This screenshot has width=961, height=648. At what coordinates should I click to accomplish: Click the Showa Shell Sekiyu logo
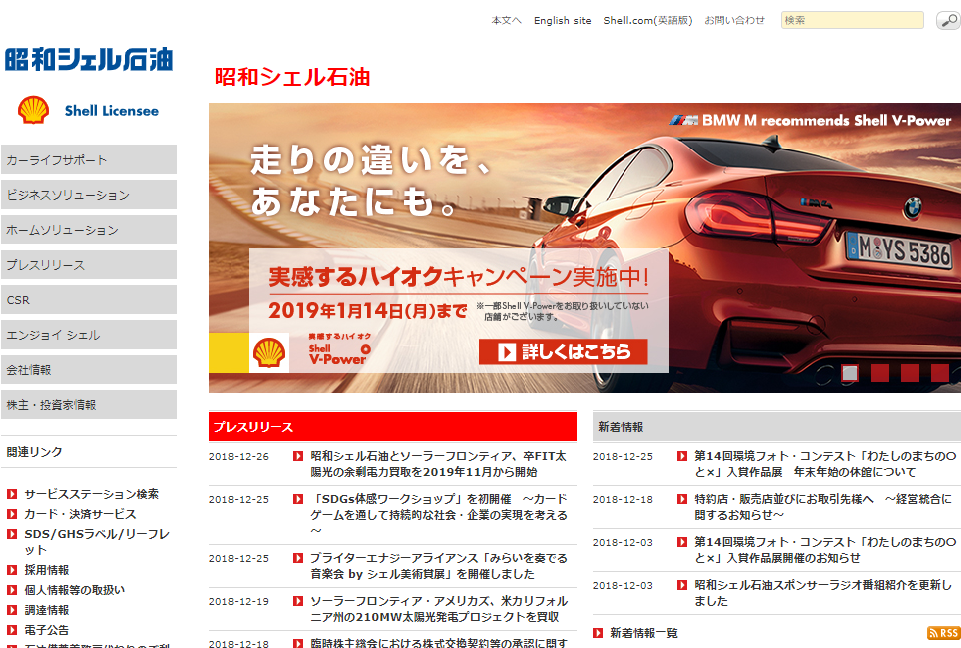tap(89, 59)
